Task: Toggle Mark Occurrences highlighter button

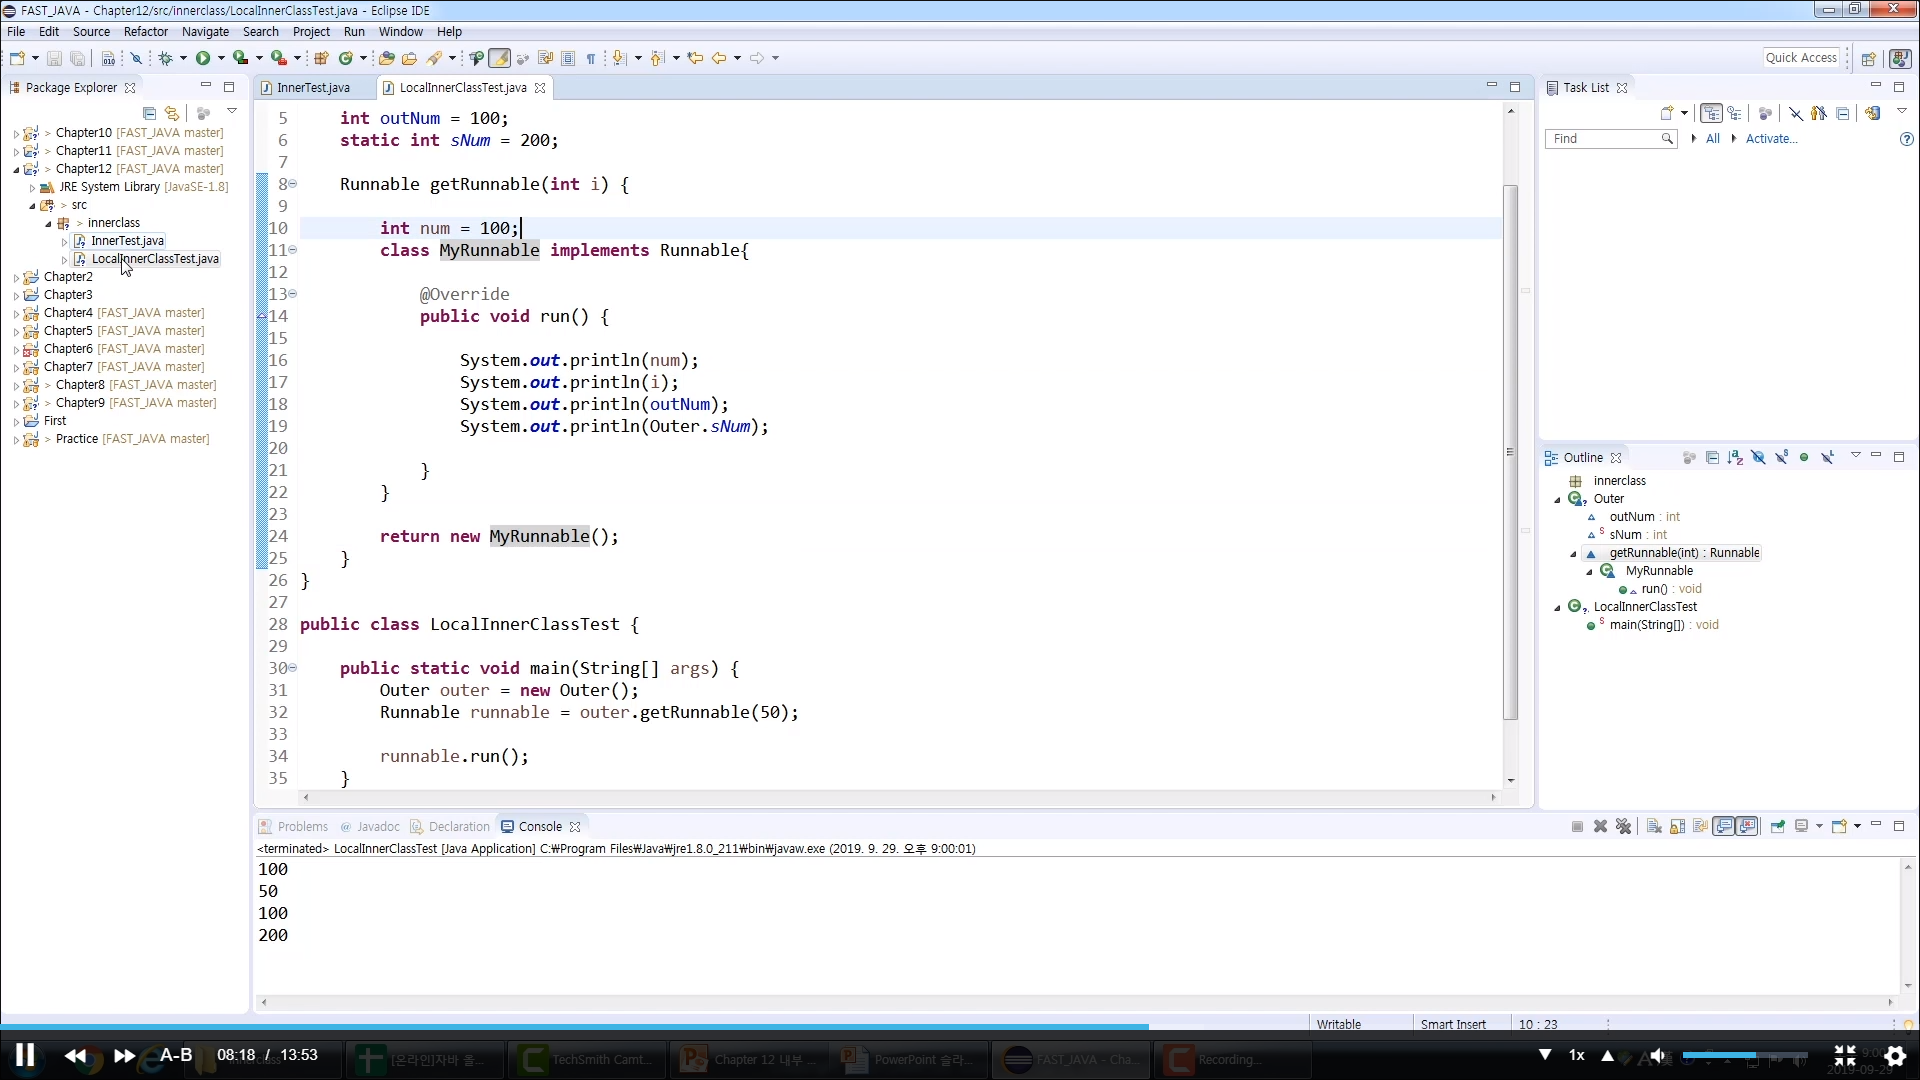Action: [x=499, y=58]
